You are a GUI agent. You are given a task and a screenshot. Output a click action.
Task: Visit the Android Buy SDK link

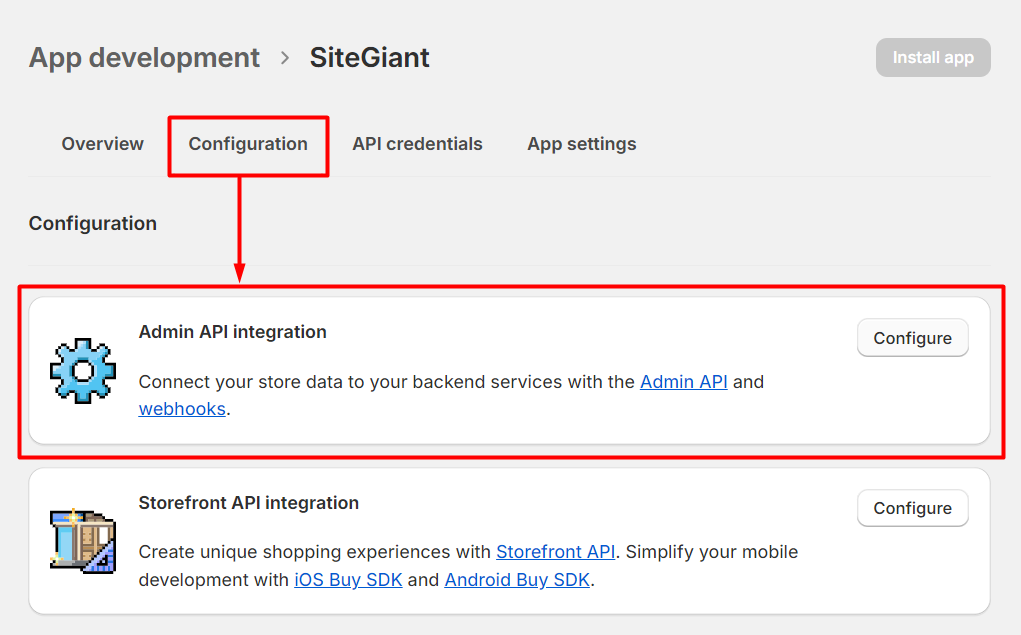coord(517,580)
